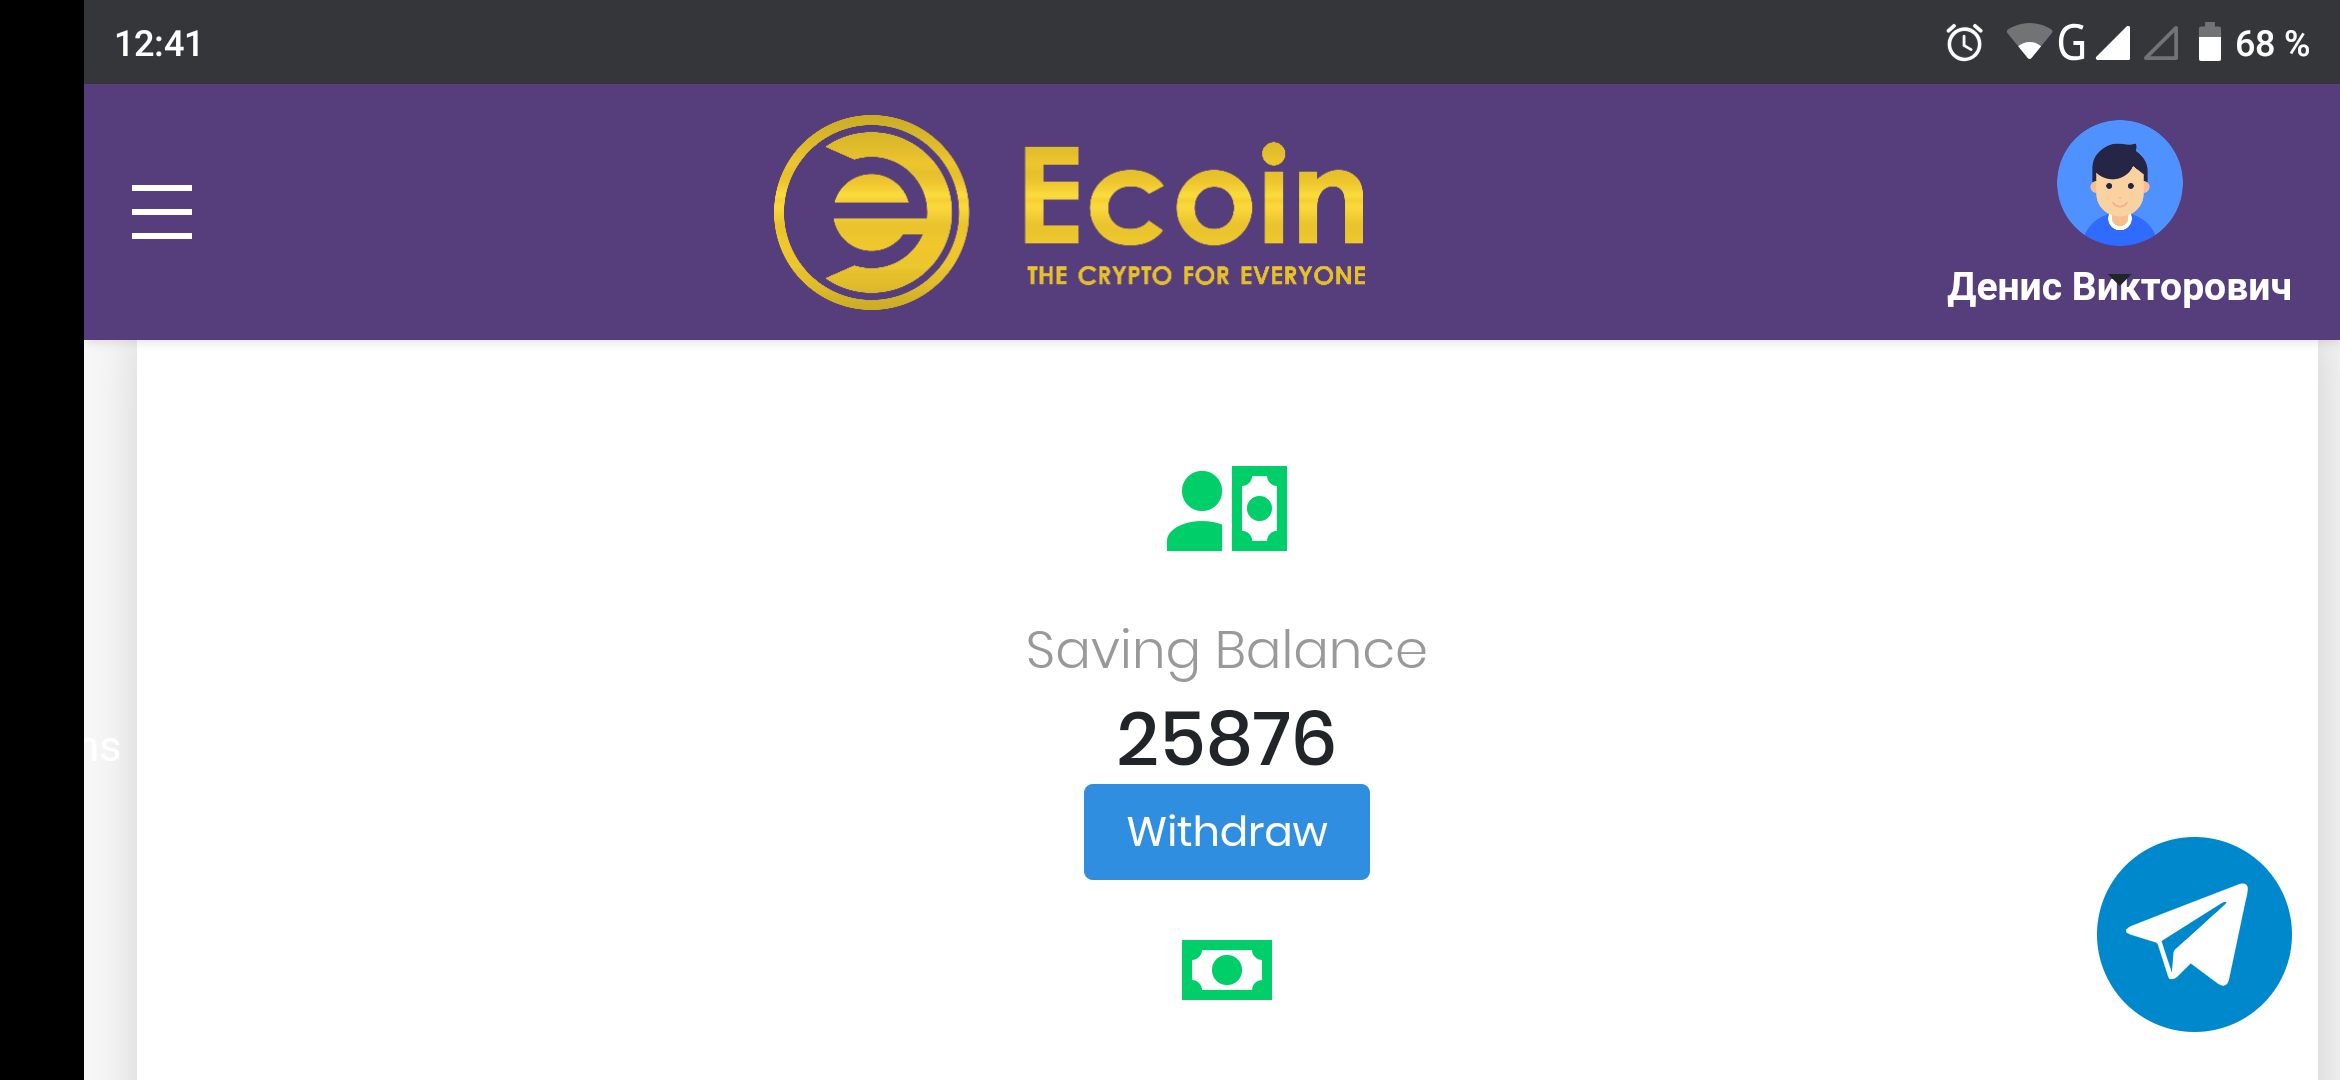This screenshot has width=2340, height=1080.
Task: Tap the green banknote icon below Withdraw
Action: [1227, 969]
